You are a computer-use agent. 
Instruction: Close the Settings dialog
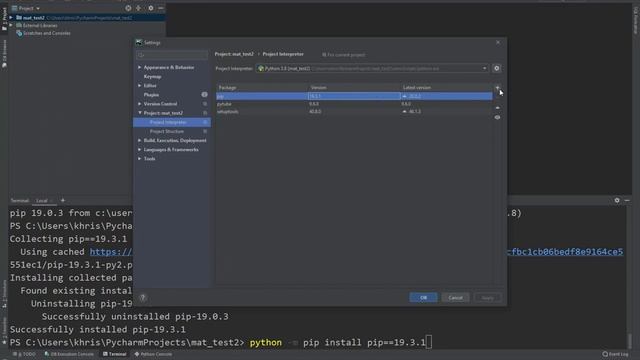pos(498,42)
